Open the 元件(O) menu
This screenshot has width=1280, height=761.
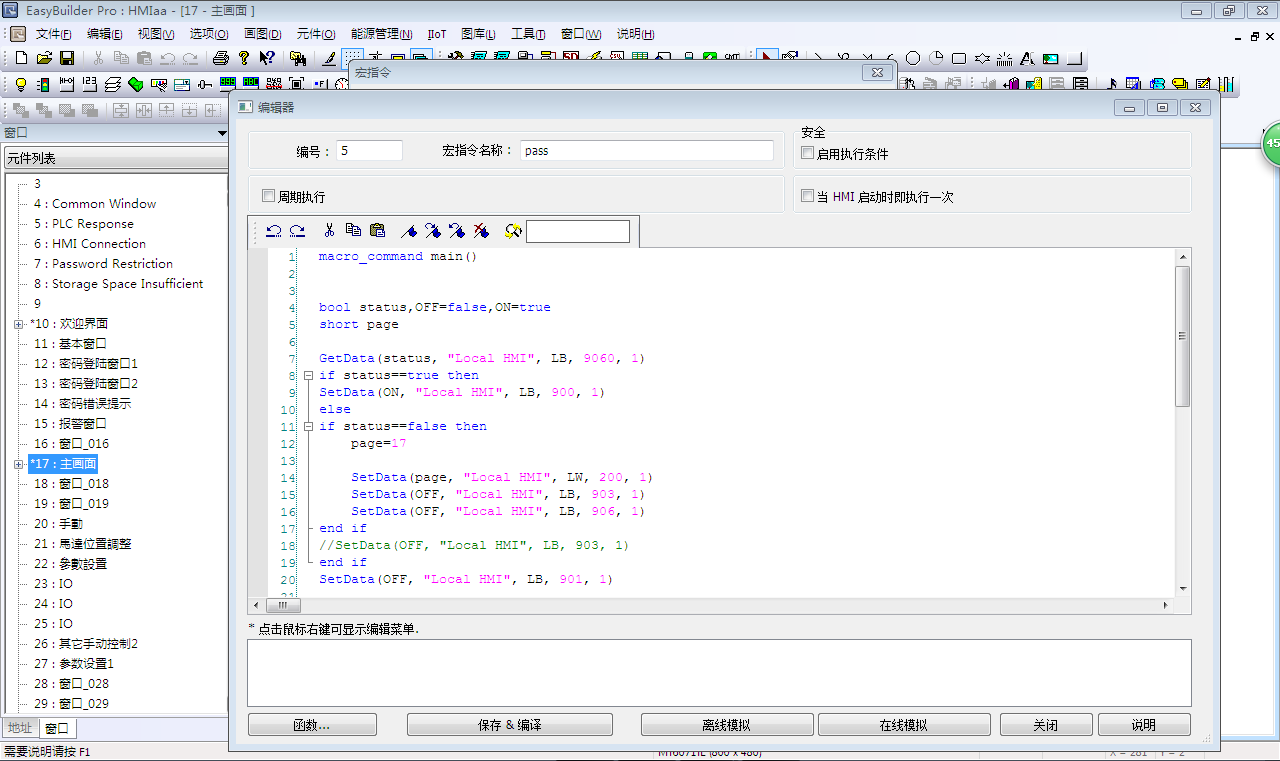click(316, 34)
